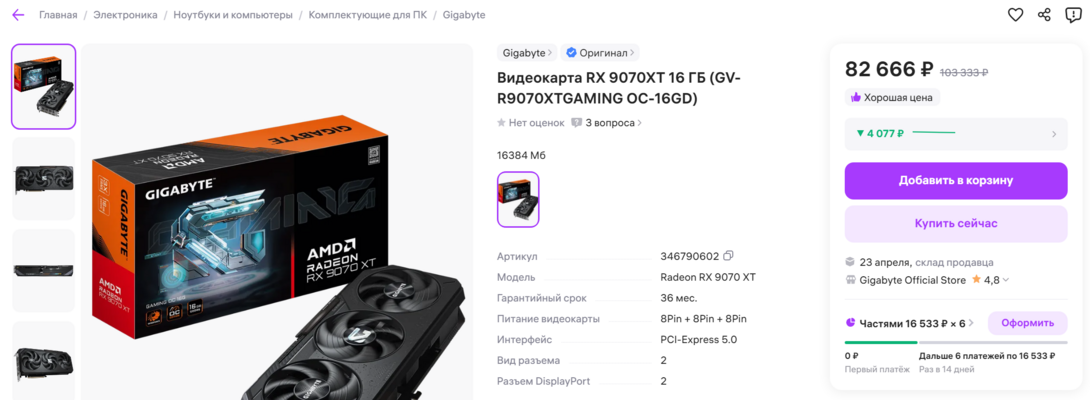This screenshot has width=1090, height=400.
Task: Go to Электроника breadcrumb
Action: pos(125,15)
